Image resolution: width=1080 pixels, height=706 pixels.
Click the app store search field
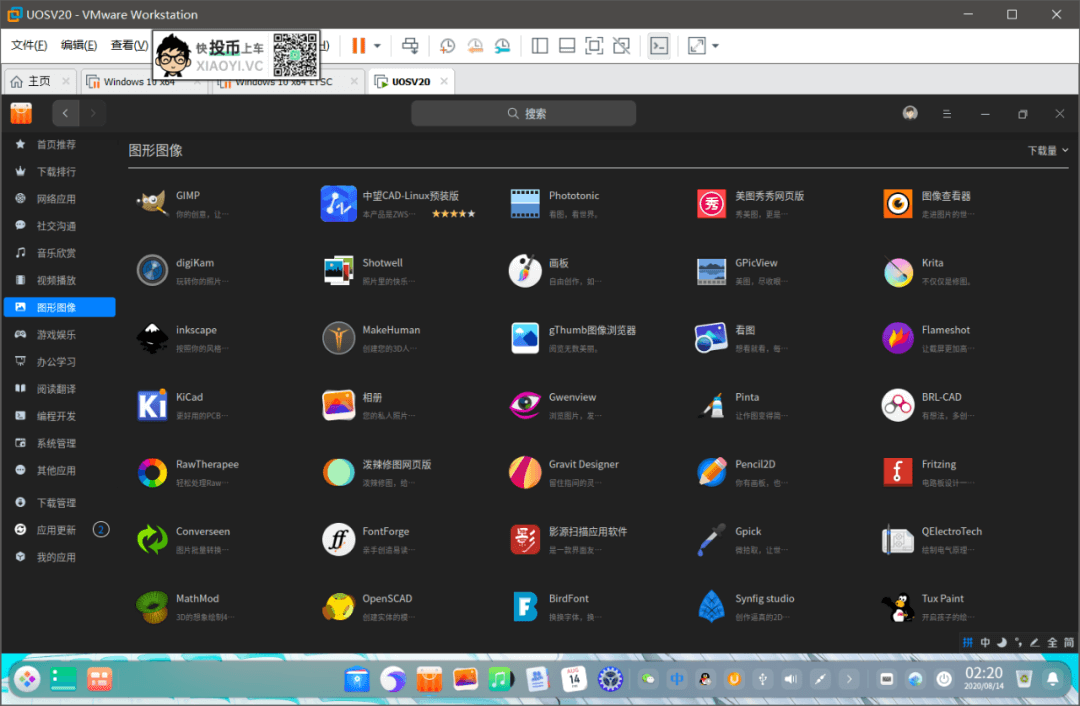[x=523, y=113]
